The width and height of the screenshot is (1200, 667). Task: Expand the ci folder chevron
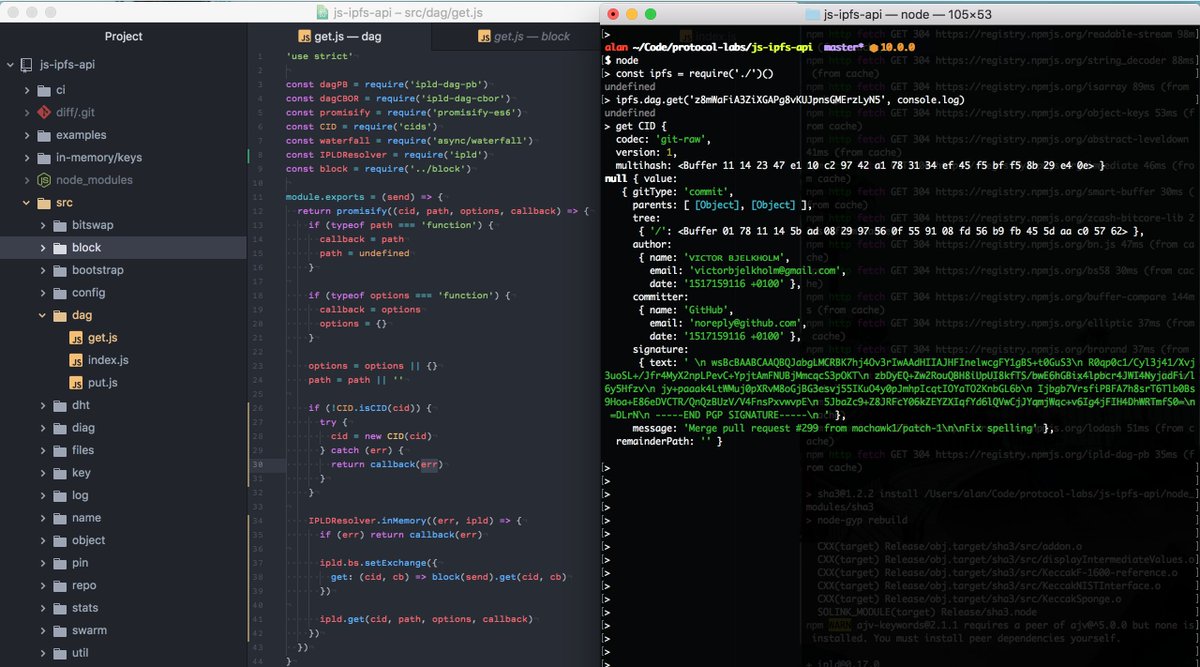tap(26, 89)
